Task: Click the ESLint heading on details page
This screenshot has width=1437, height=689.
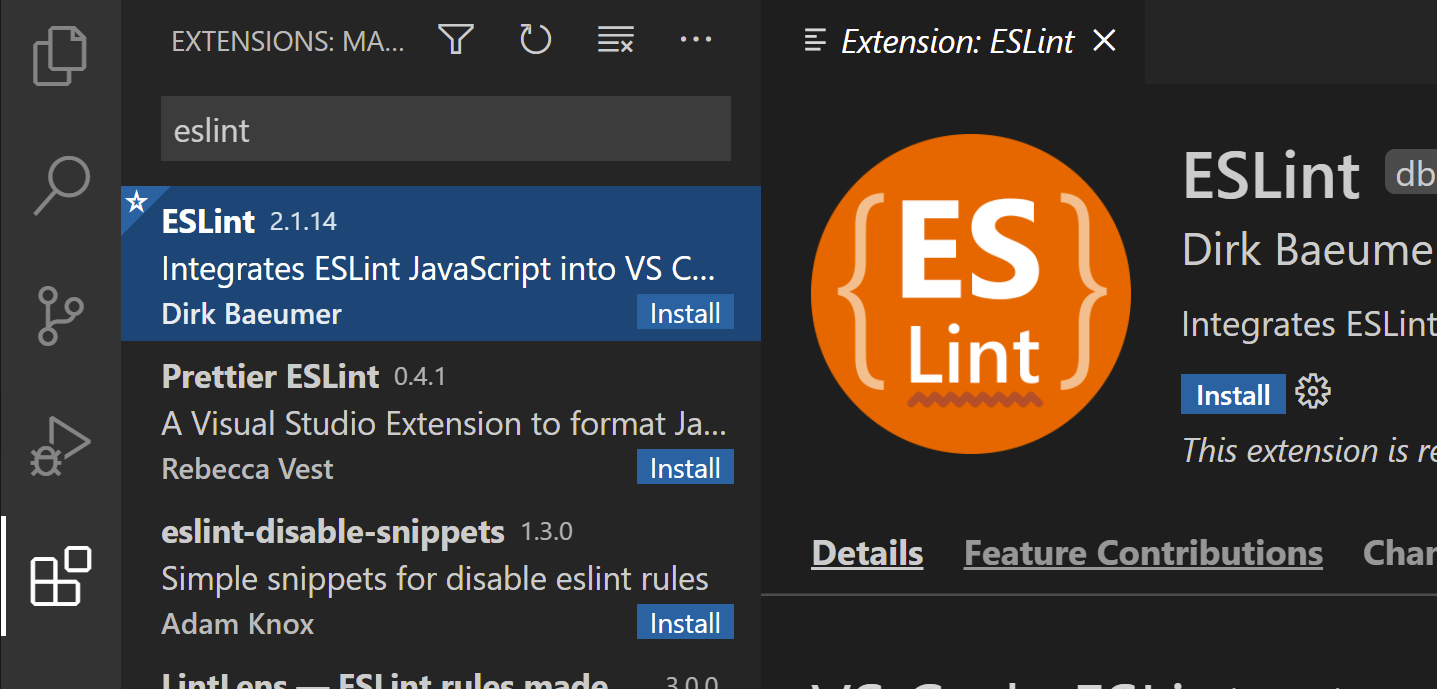Action: pos(1271,177)
